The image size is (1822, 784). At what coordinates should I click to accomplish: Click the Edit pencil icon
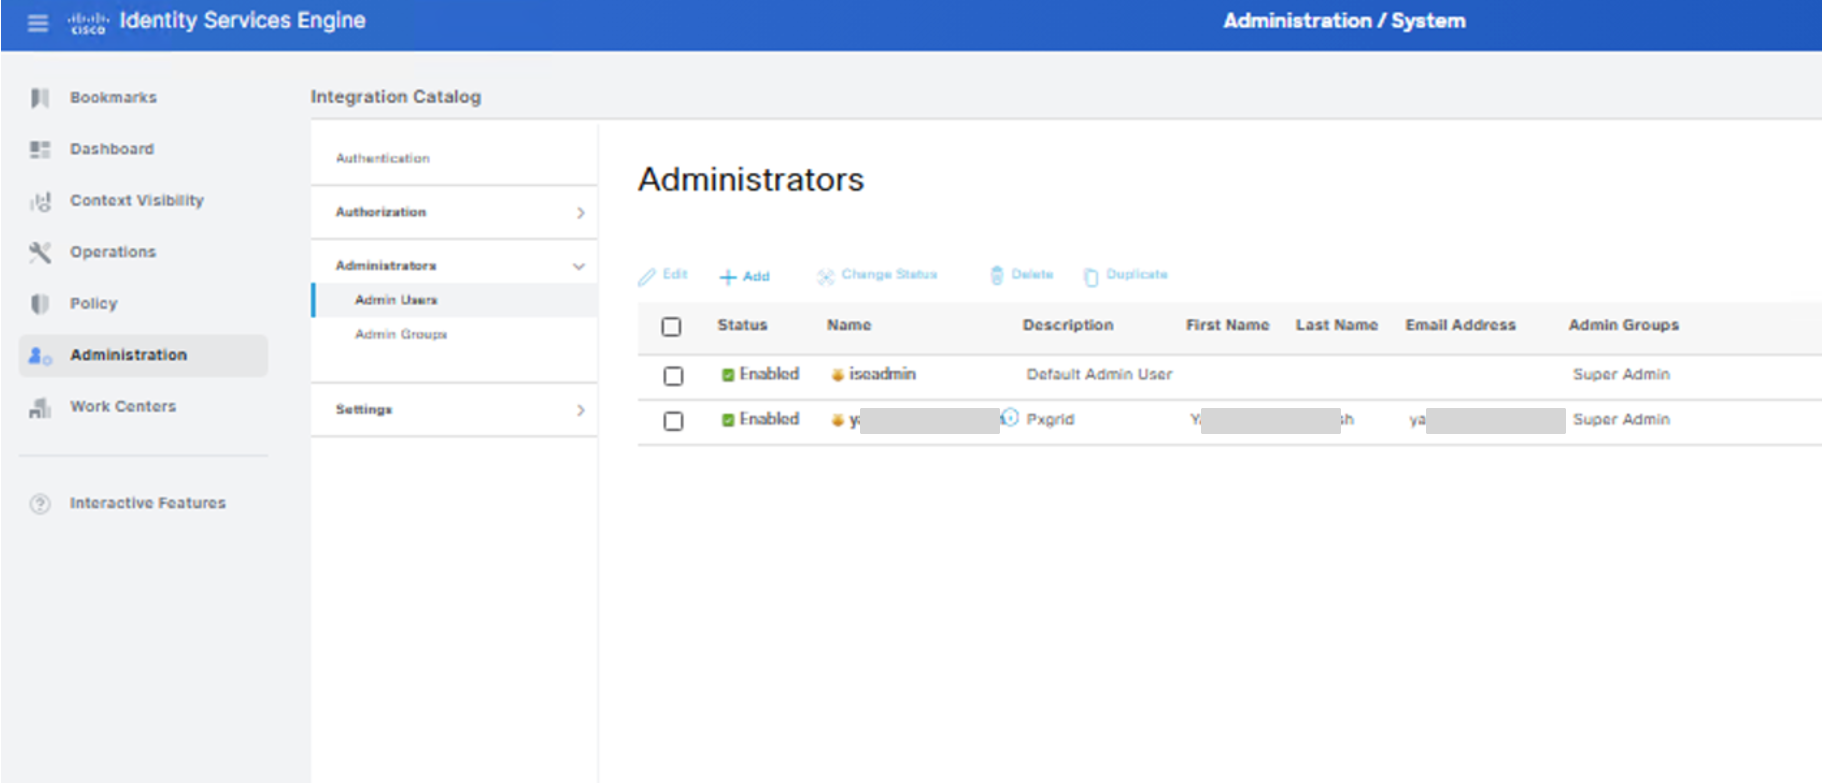click(x=647, y=276)
